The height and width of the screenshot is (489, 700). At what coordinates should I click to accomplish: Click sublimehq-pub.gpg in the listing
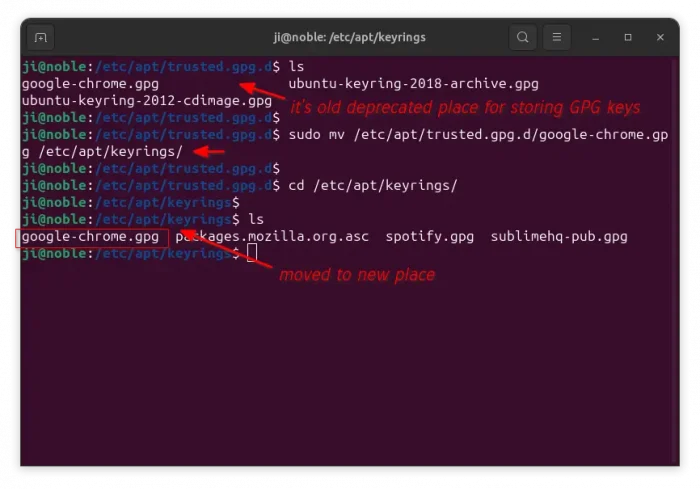pos(559,237)
